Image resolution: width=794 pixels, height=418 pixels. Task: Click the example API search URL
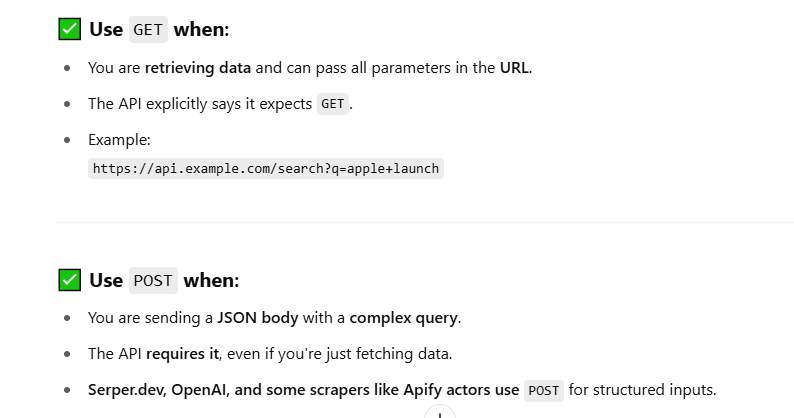pyautogui.click(x=265, y=168)
